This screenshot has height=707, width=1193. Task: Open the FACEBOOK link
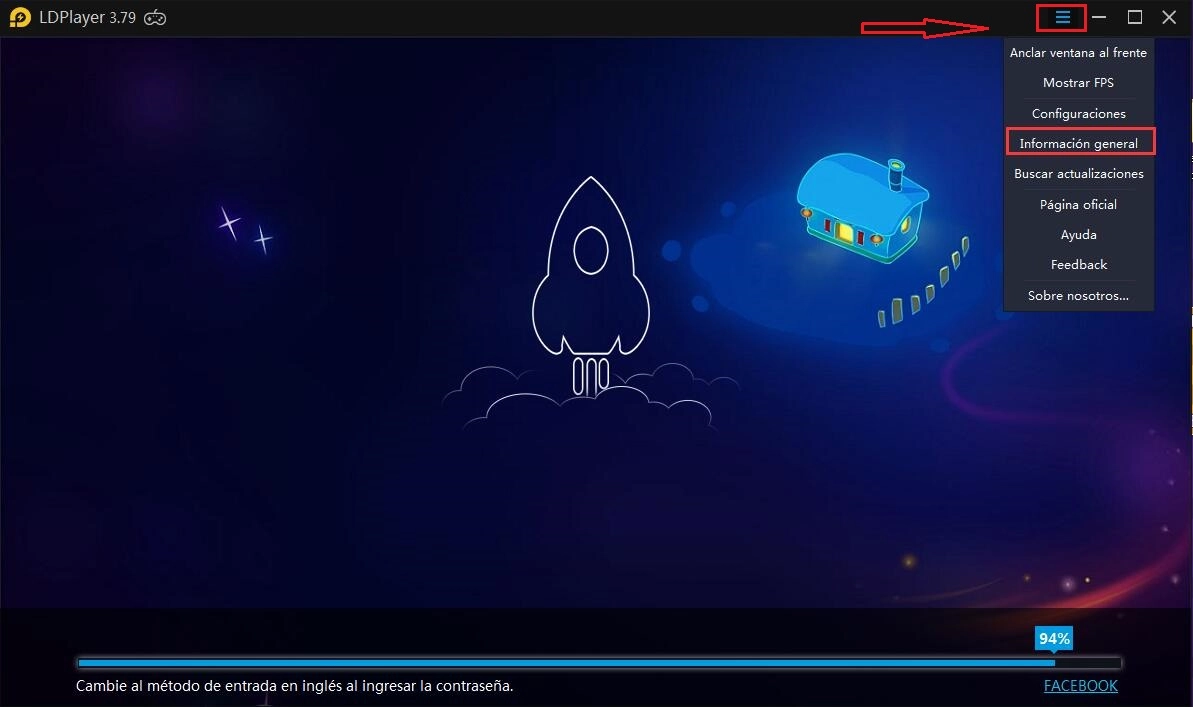(x=1081, y=686)
